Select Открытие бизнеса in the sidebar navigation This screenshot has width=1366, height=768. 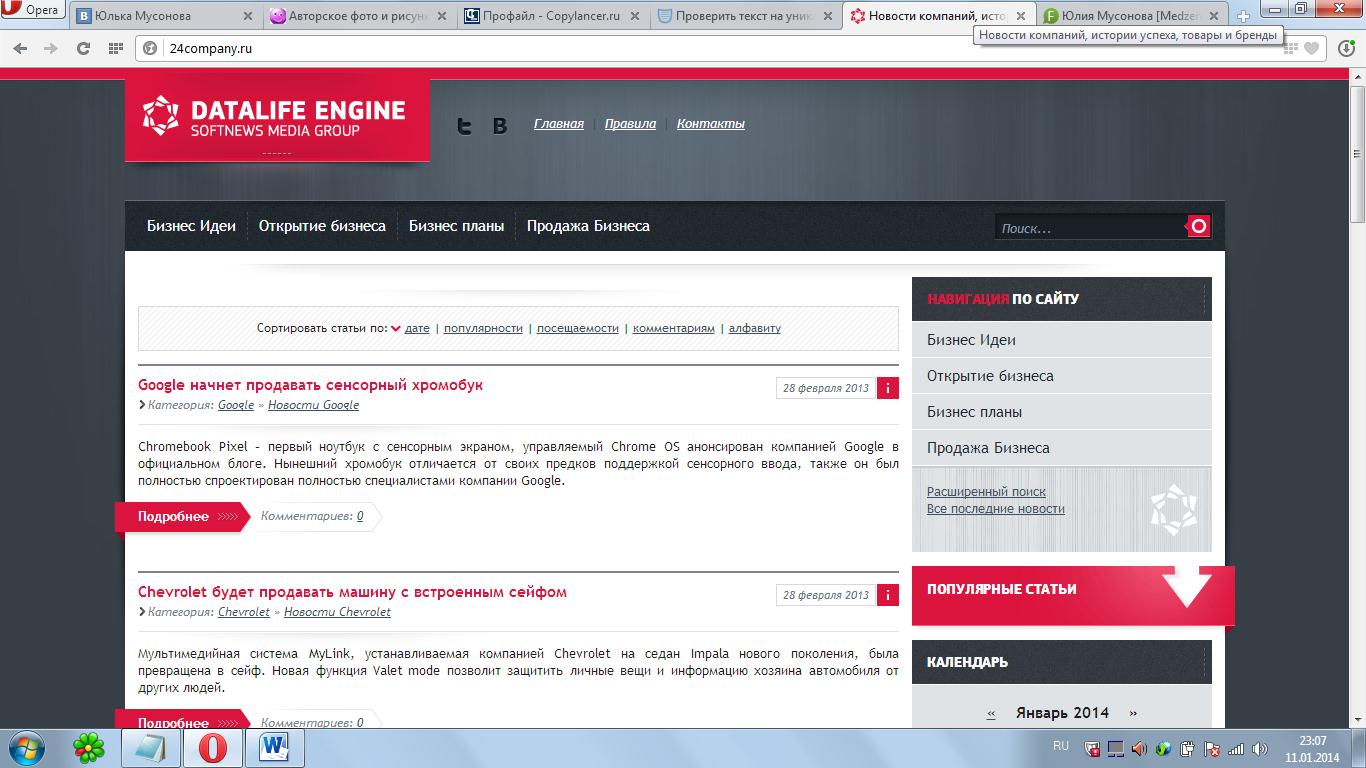(1062, 376)
